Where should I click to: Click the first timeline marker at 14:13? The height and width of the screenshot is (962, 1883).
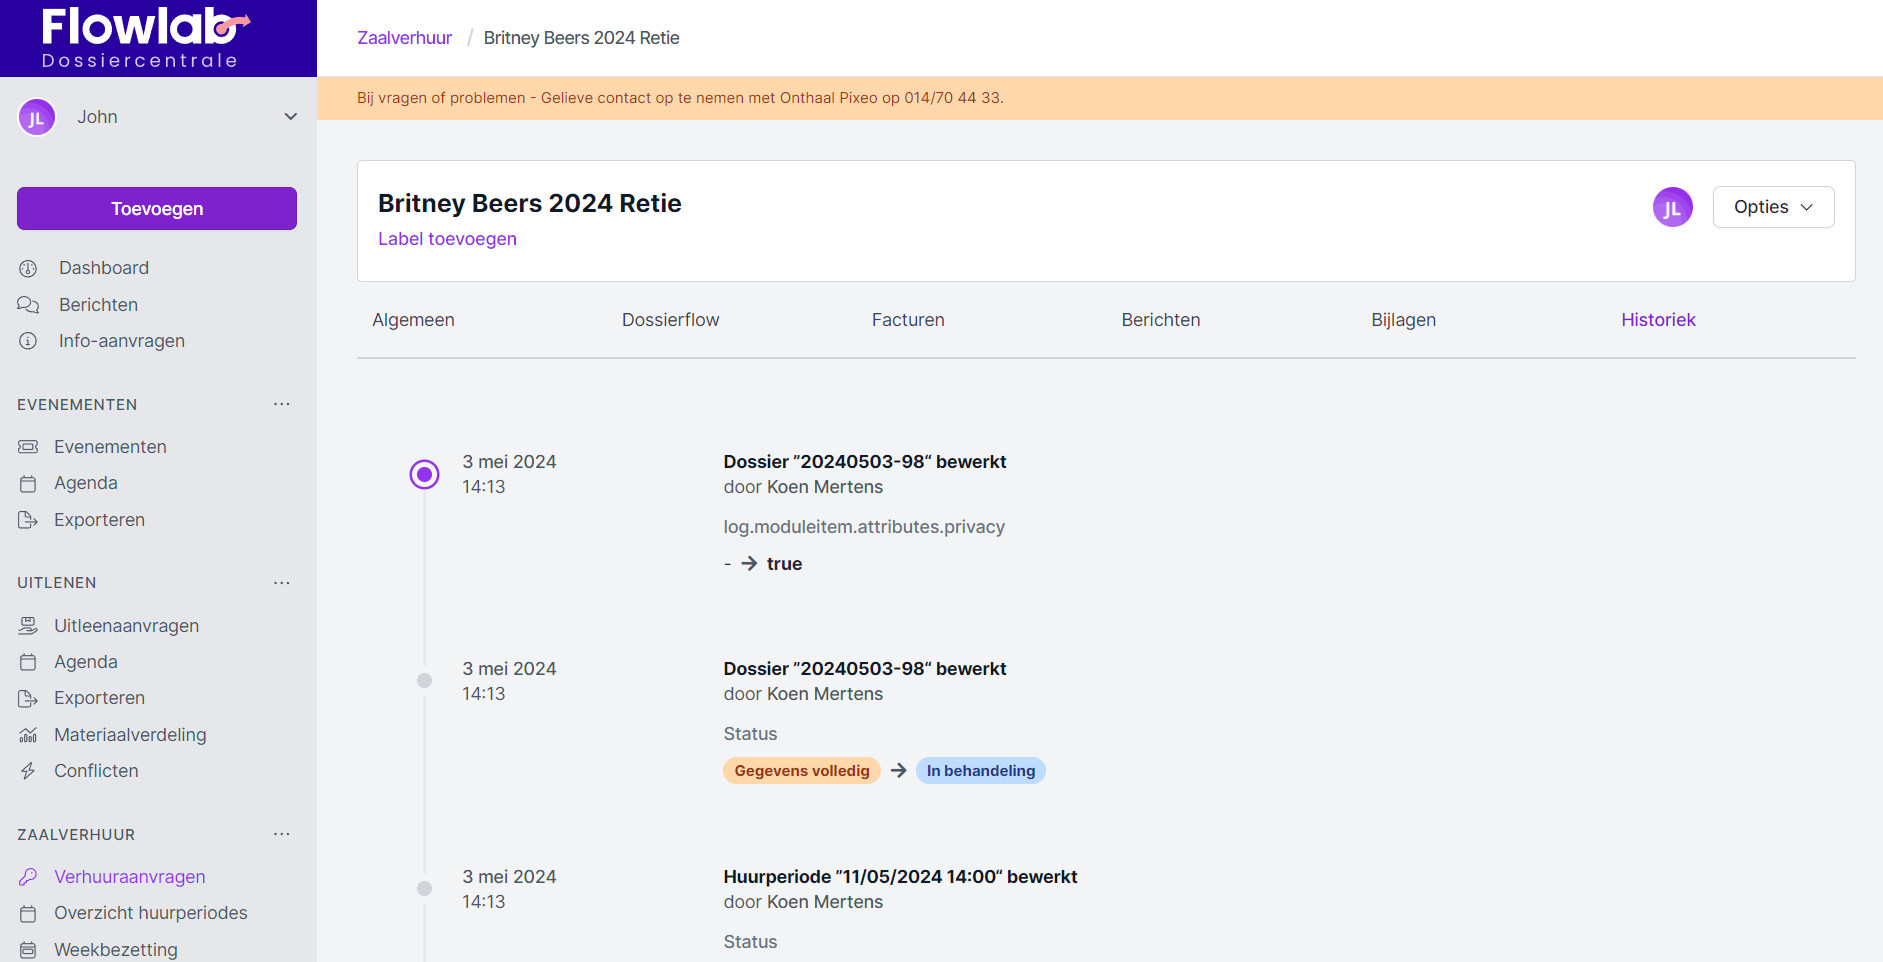coord(425,474)
